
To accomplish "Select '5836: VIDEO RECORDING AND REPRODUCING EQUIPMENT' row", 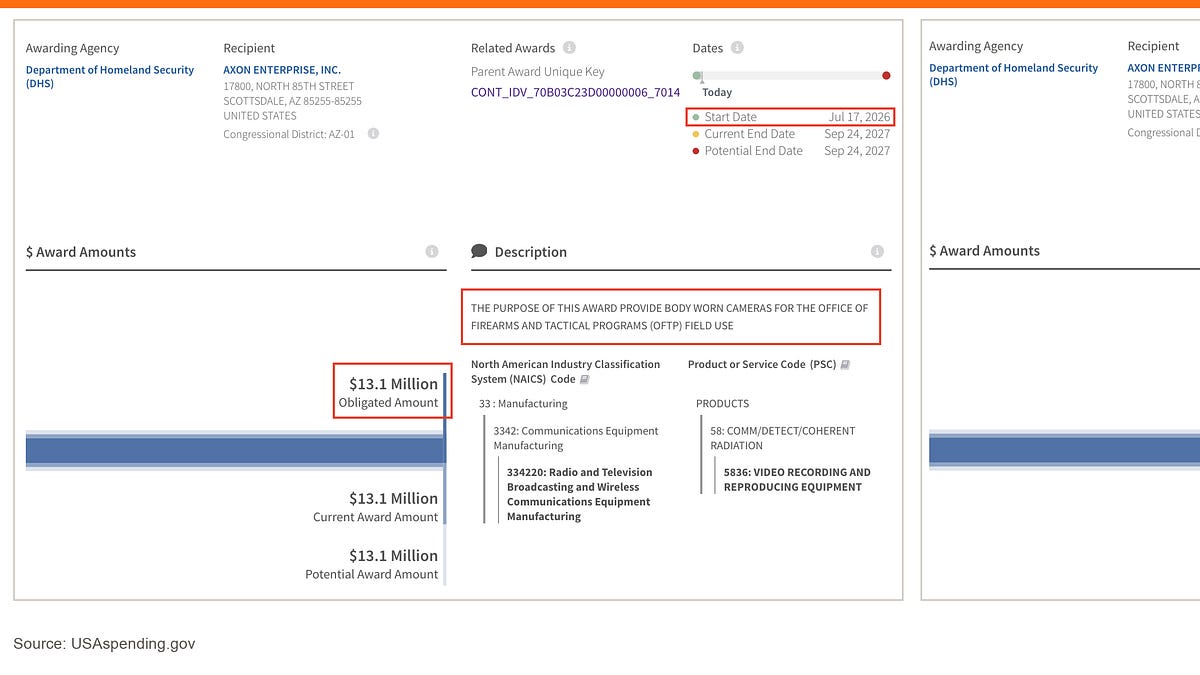I will pos(797,480).
